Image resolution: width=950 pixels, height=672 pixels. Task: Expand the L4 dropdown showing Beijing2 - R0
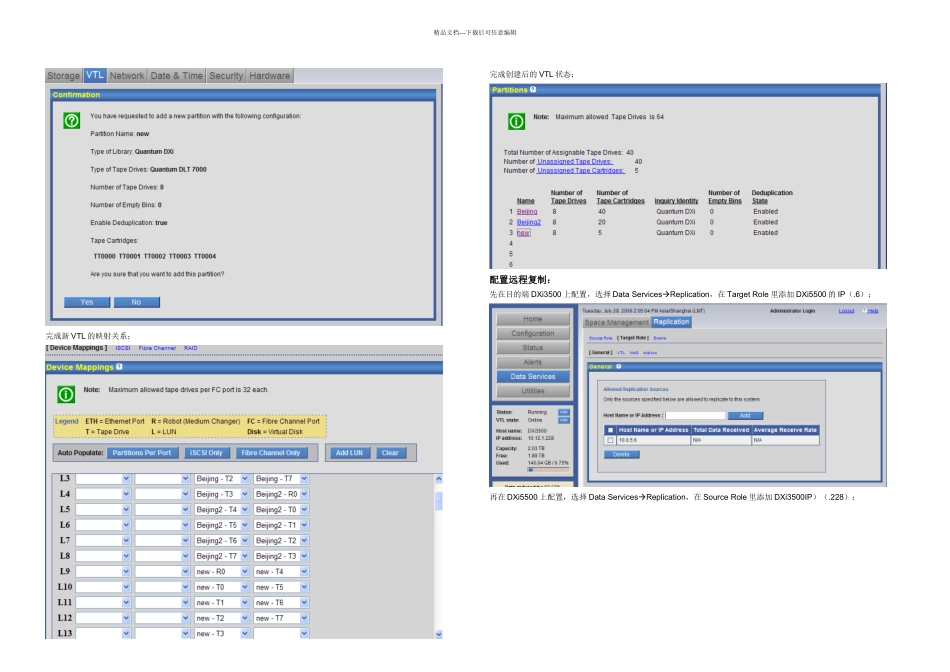coord(281,494)
